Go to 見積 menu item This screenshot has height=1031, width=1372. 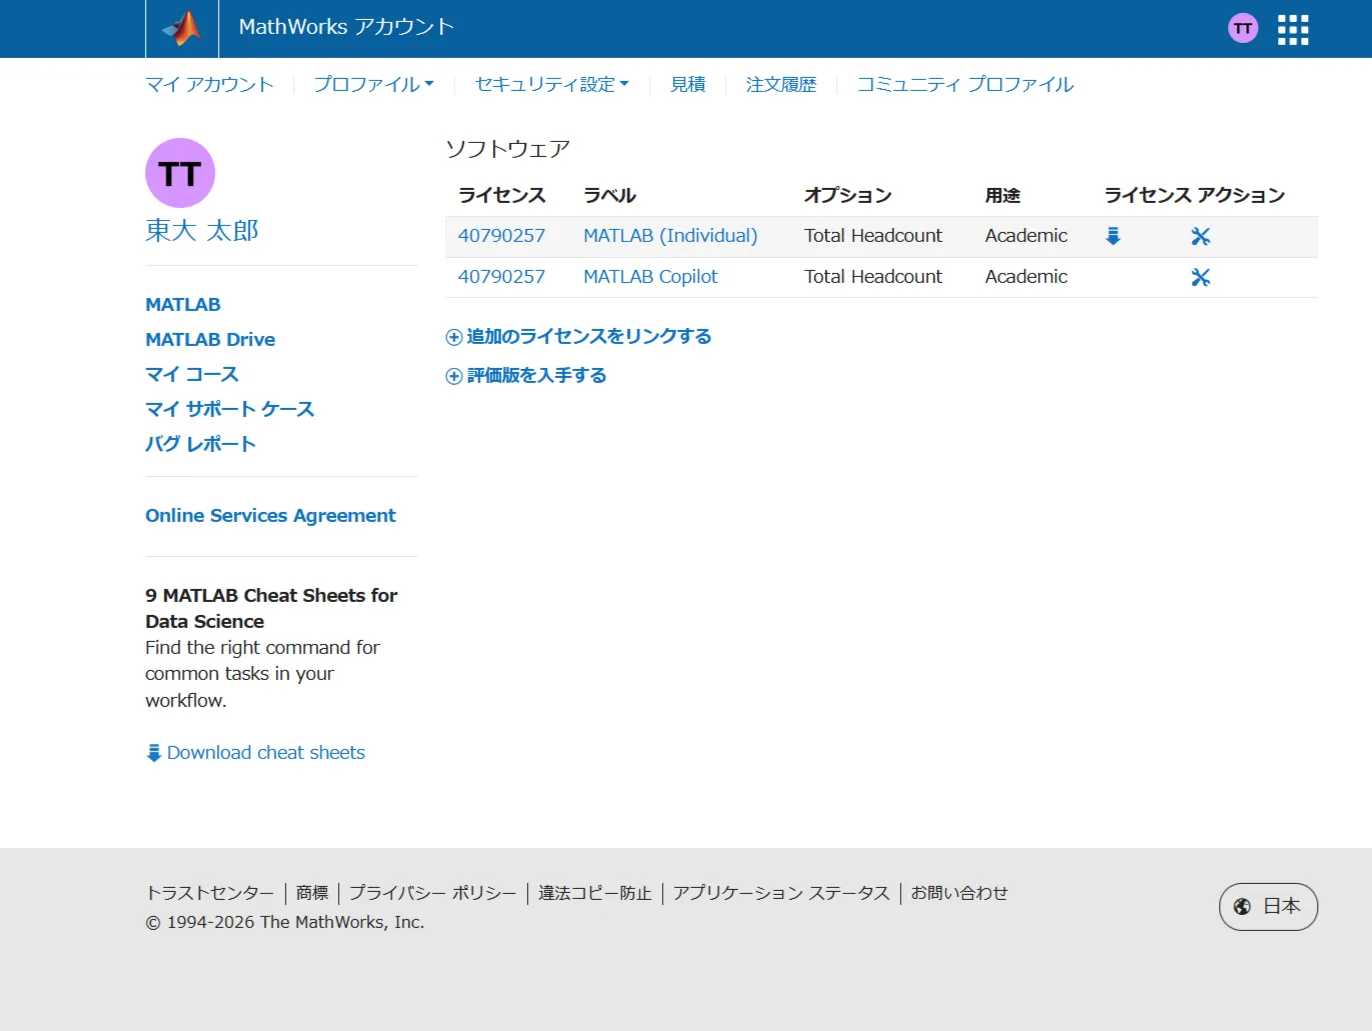tap(688, 85)
